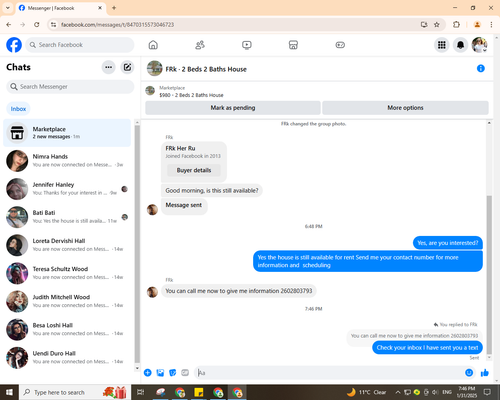Select the Inbox filter tab
The width and height of the screenshot is (500, 400).
click(x=18, y=109)
